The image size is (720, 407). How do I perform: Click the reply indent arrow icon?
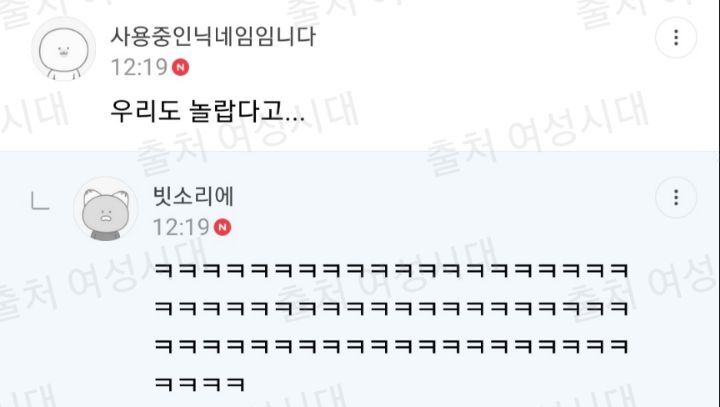point(40,201)
